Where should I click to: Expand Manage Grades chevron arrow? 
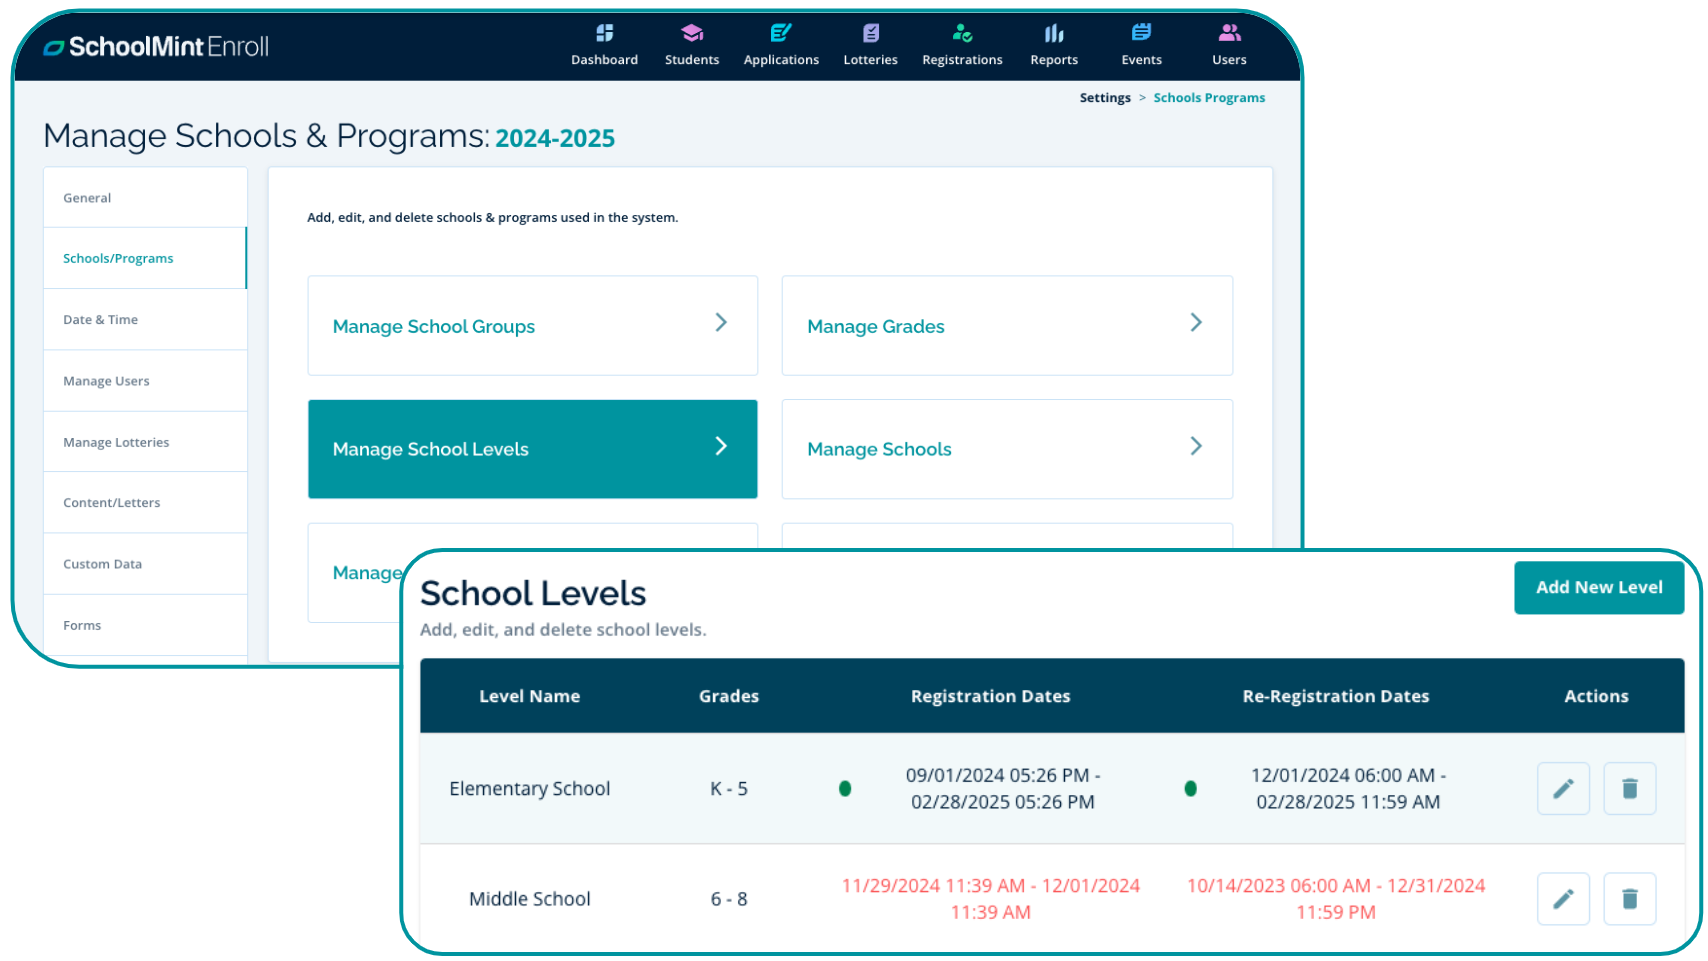pyautogui.click(x=1196, y=323)
